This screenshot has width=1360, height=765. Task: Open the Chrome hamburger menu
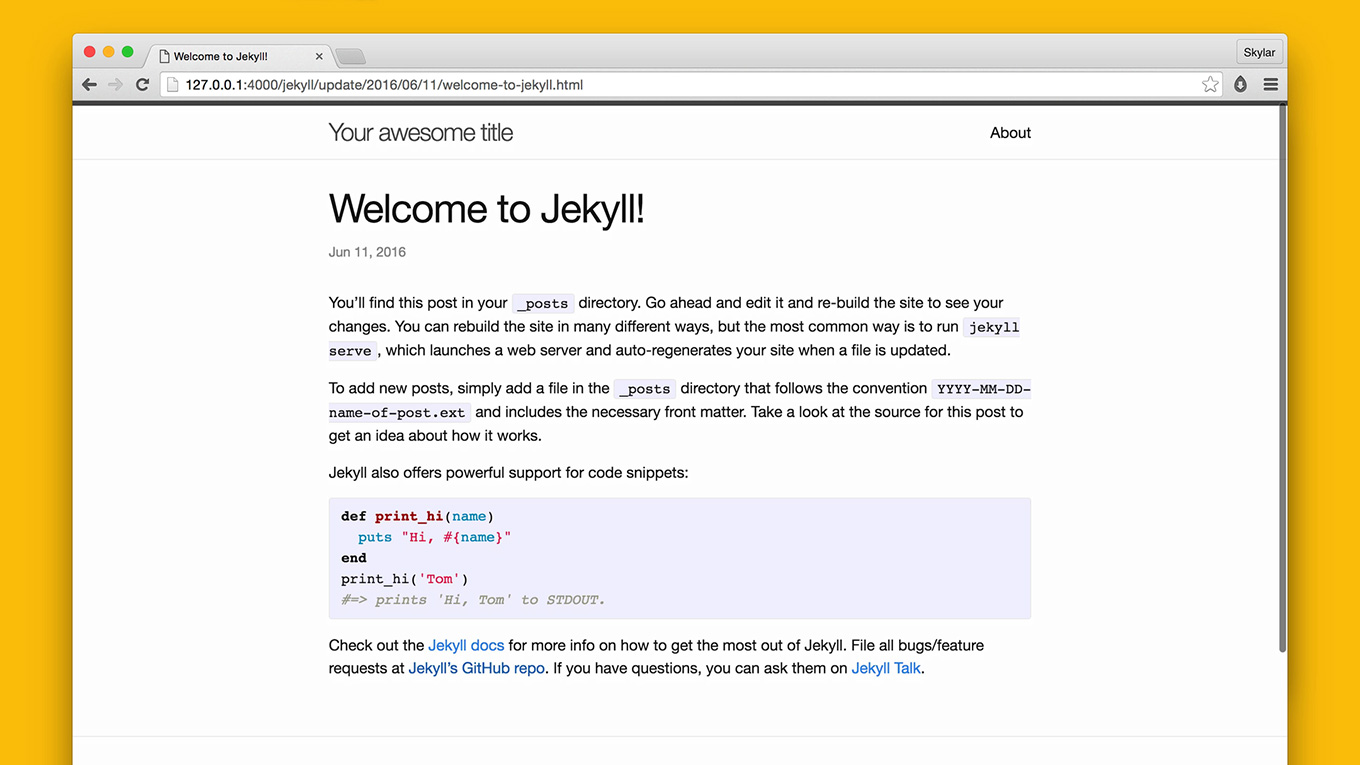[x=1270, y=85]
